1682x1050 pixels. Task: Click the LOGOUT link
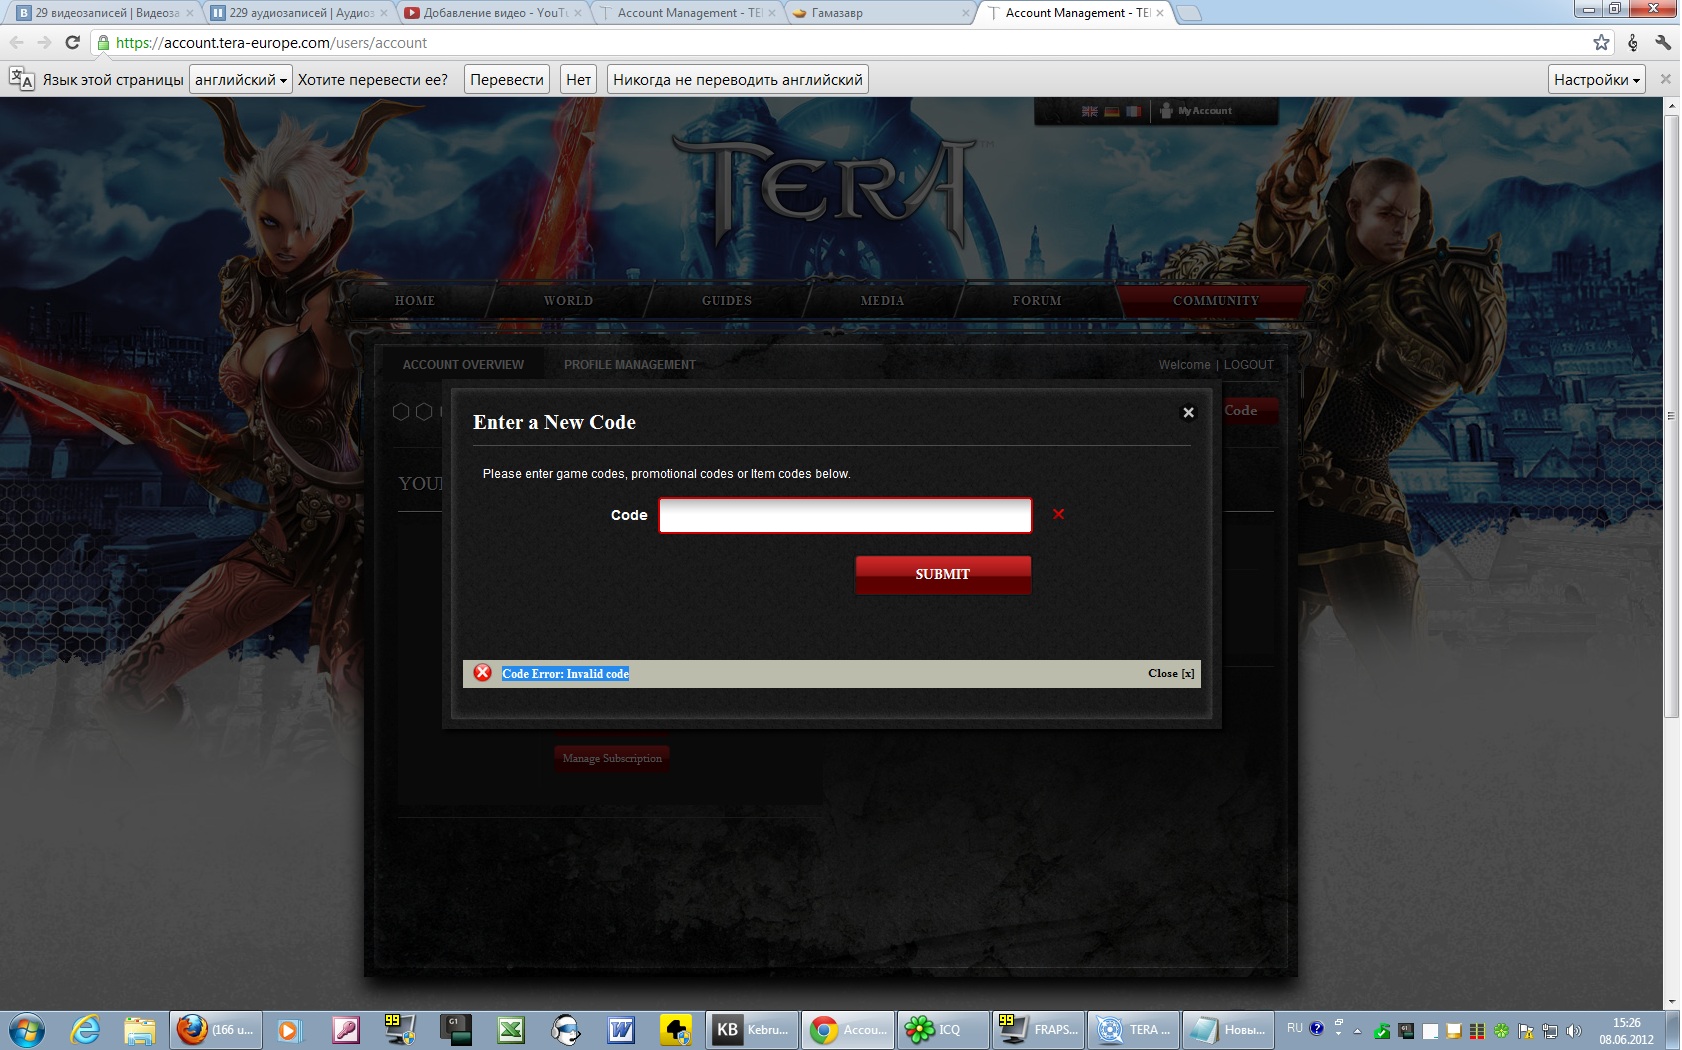coord(1249,365)
